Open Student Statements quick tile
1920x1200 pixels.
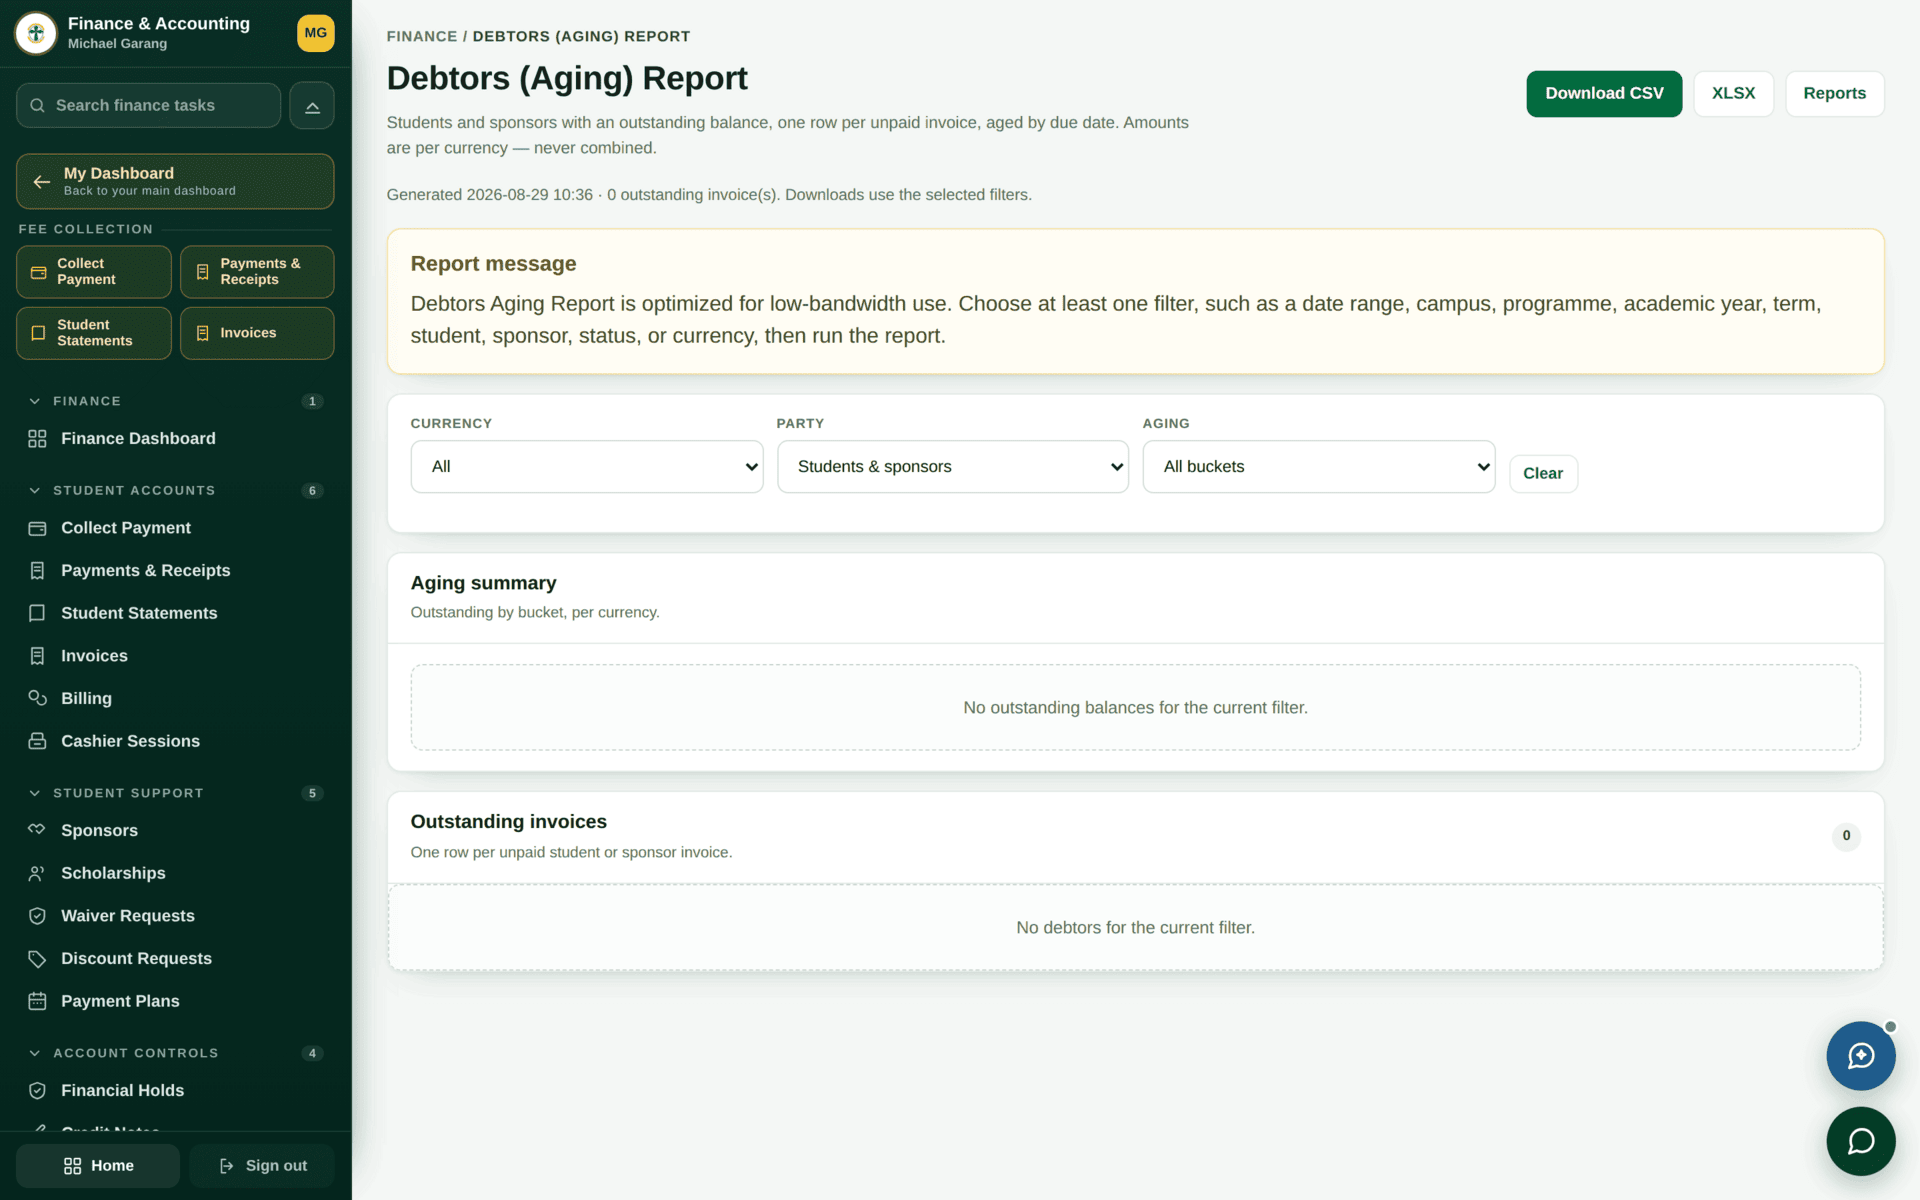pyautogui.click(x=94, y=333)
